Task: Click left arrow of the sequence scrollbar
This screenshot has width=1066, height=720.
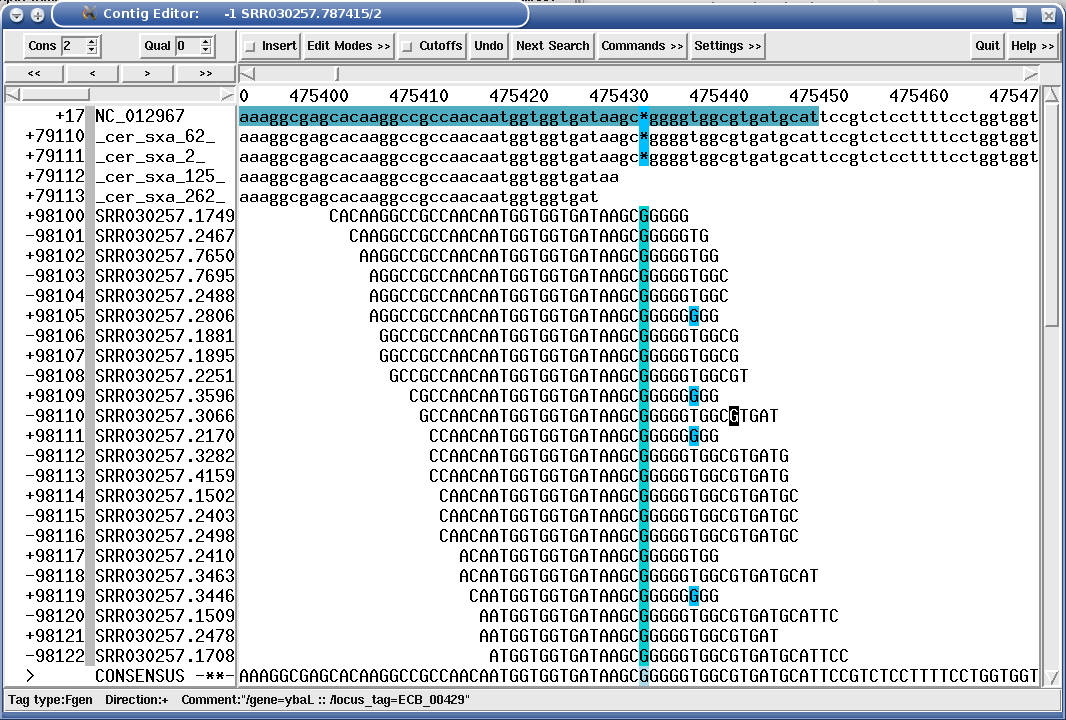Action: (247, 73)
